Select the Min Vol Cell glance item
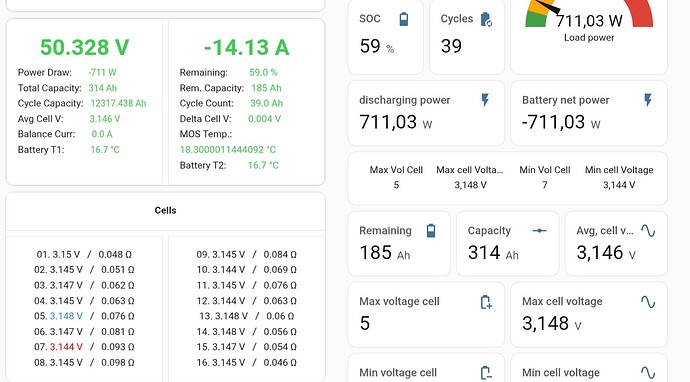Screen dimensions: 690x382 [545, 177]
